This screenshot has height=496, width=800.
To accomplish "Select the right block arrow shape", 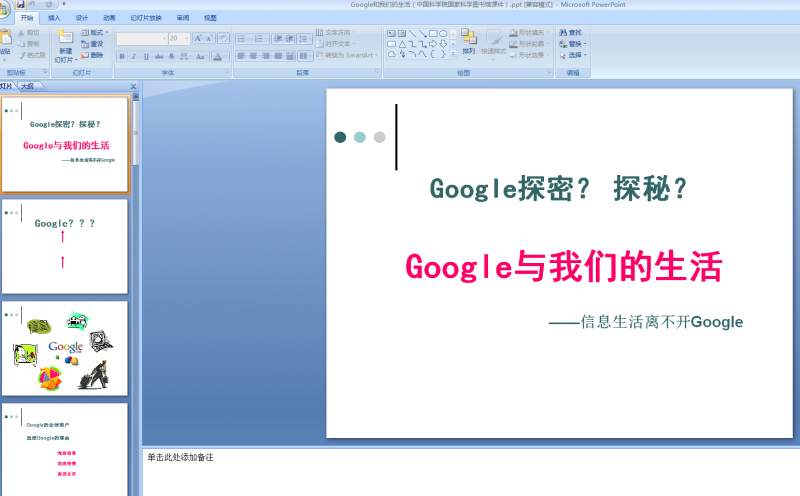I will 433,44.
